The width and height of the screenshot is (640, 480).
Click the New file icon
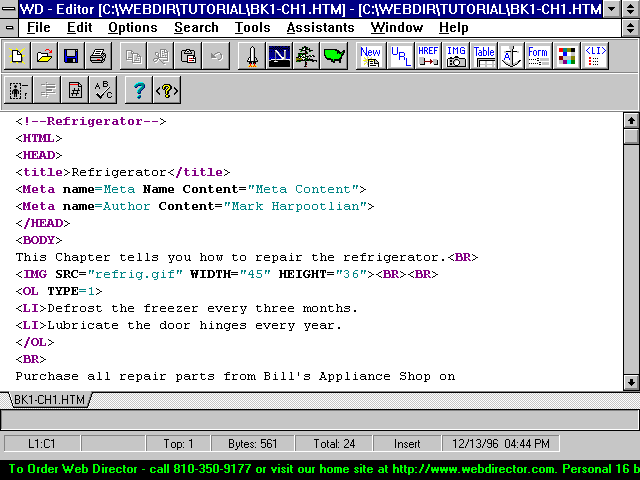tap(18, 56)
